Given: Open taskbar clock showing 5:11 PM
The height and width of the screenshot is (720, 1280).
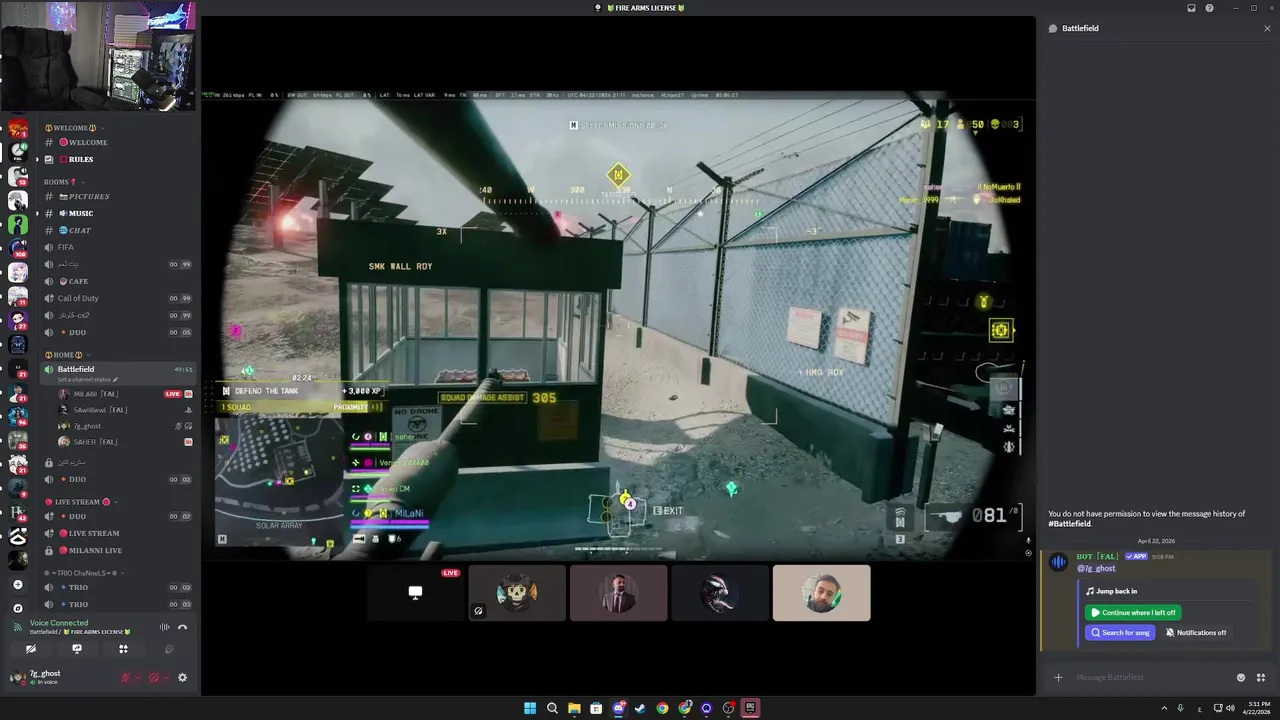Looking at the screenshot, I should (1258, 708).
